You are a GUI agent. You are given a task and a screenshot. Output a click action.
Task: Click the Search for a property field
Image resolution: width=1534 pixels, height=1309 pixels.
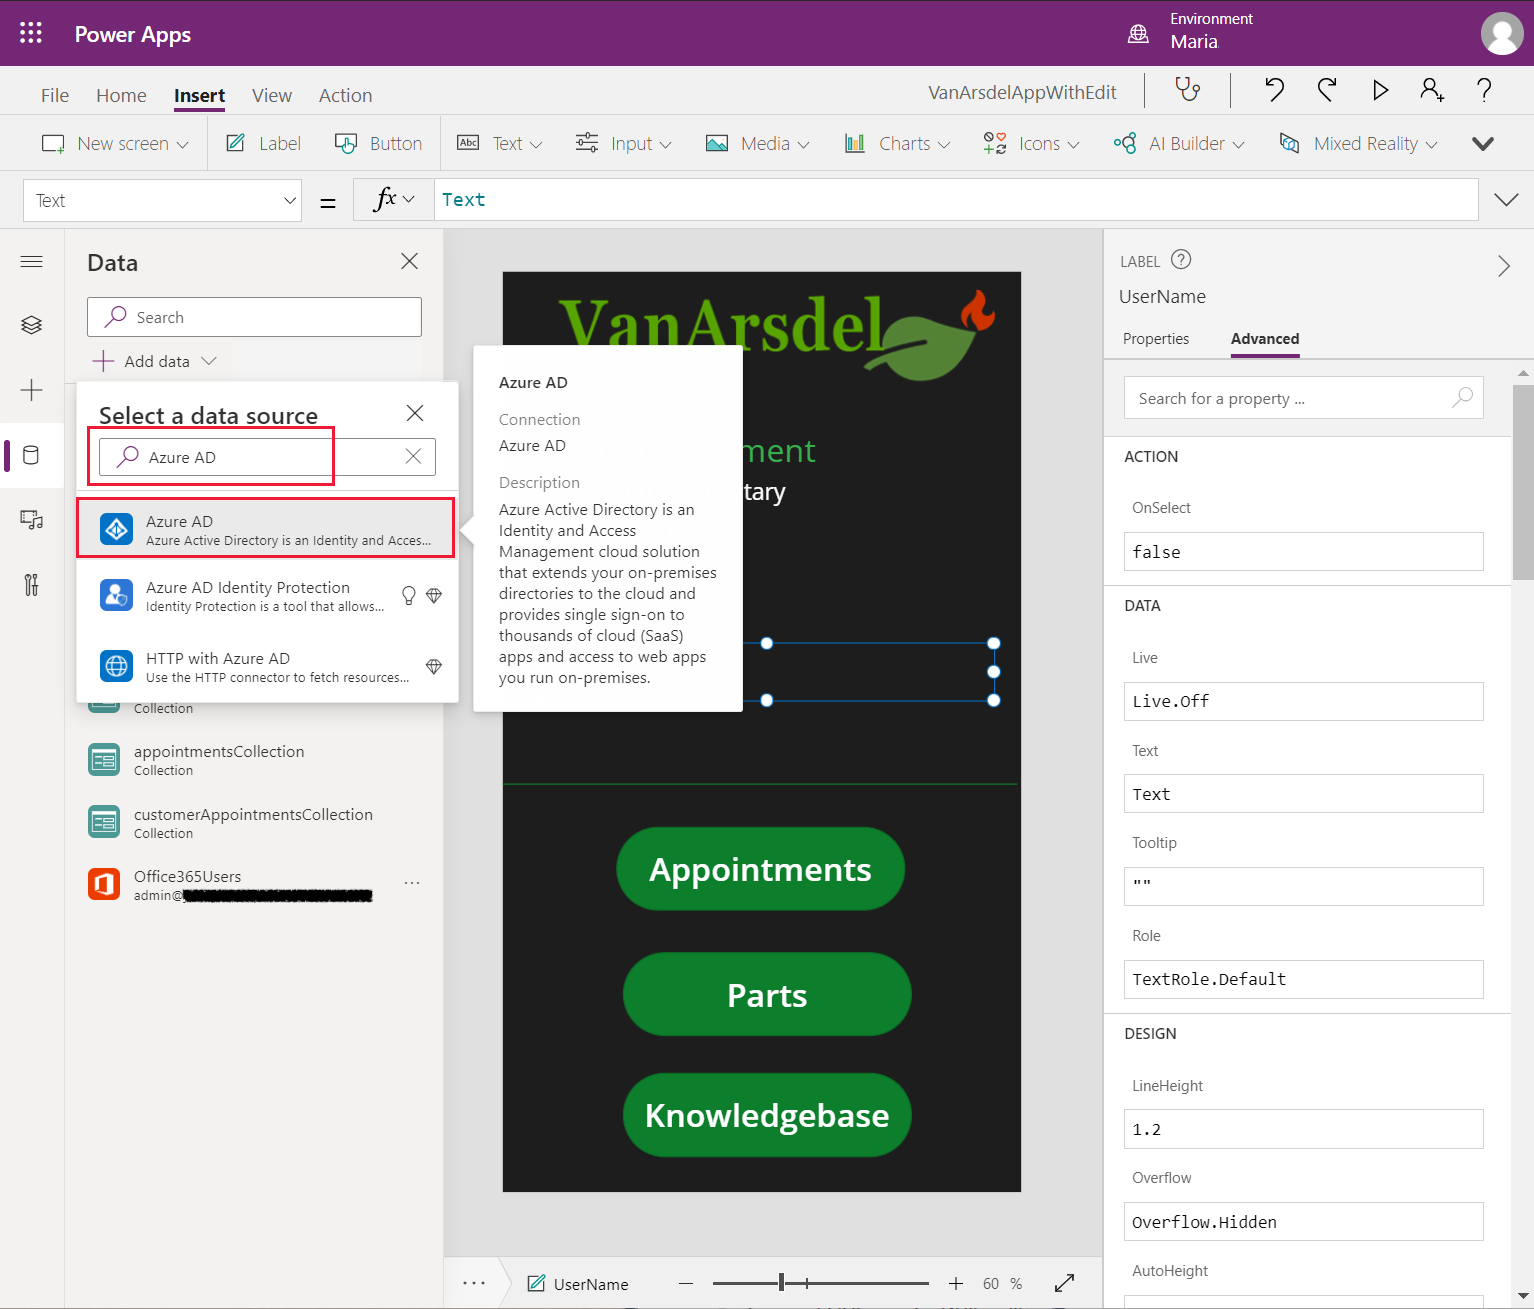(1303, 398)
